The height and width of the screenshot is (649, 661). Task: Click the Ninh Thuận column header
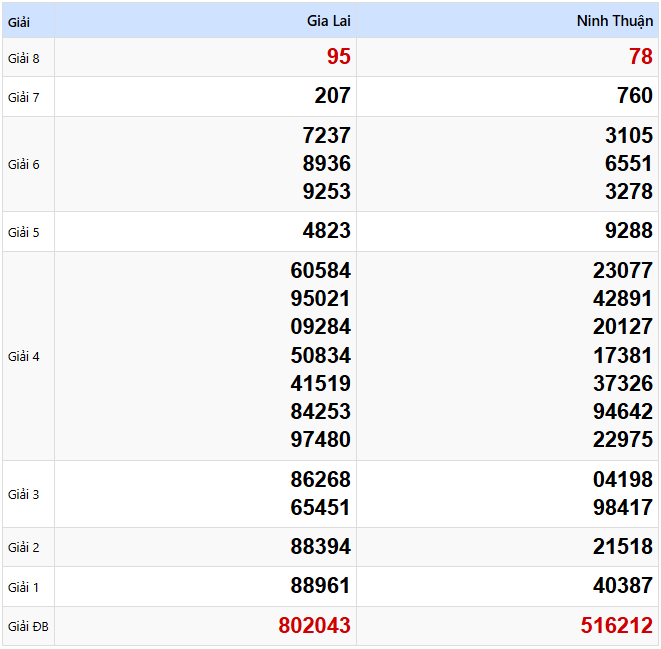(x=614, y=21)
